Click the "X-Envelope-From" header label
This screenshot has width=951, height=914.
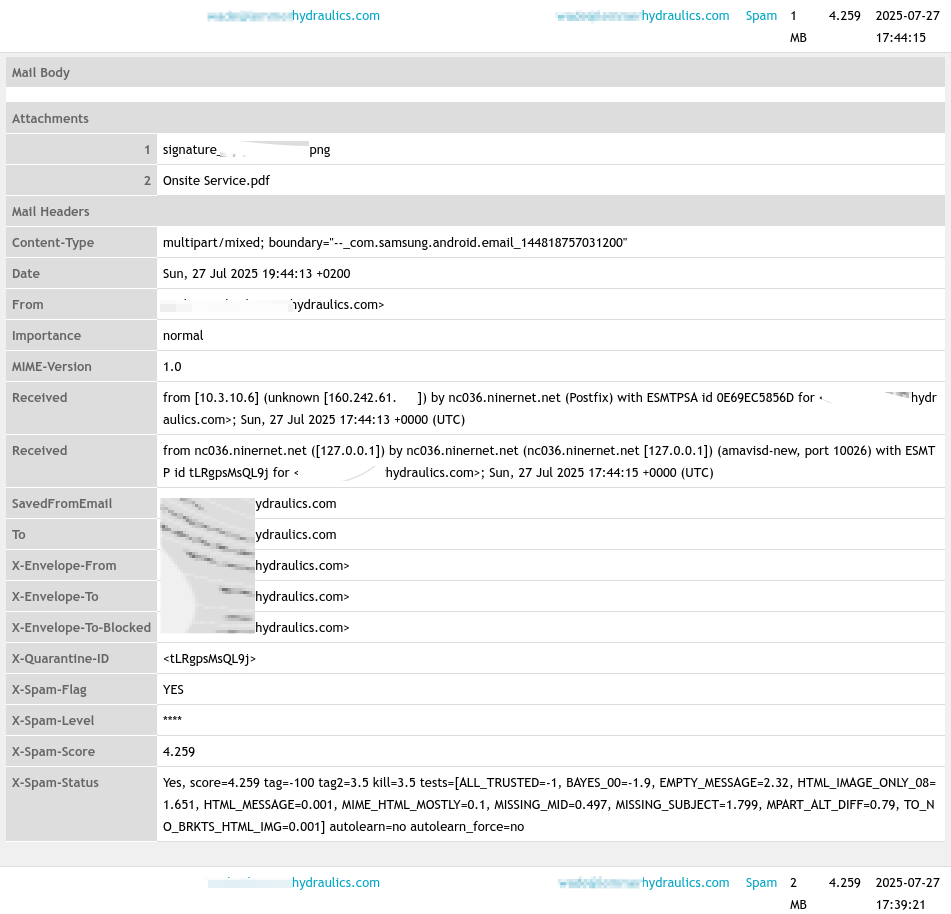pyautogui.click(x=64, y=565)
